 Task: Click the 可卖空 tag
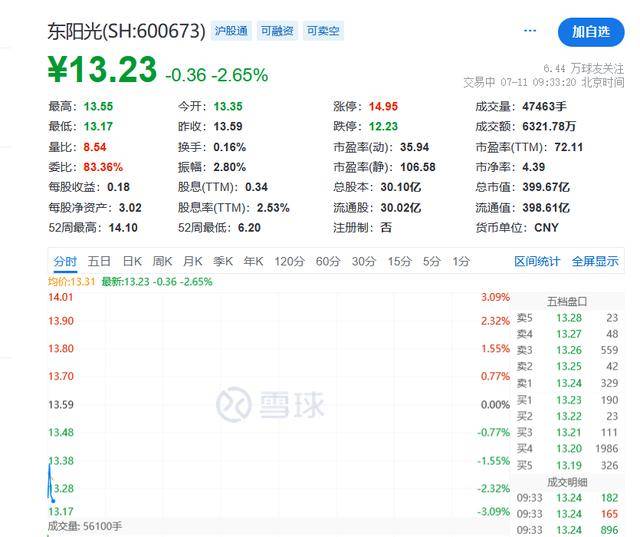[x=323, y=31]
